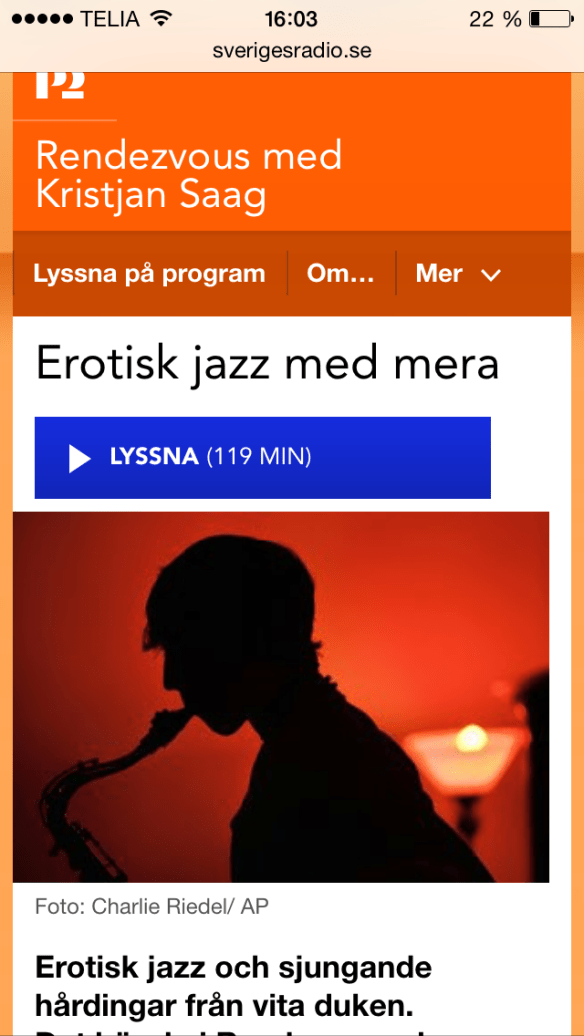Expand the Mer menu
Image resolution: width=584 pixels, height=1036 pixels.
click(x=458, y=274)
